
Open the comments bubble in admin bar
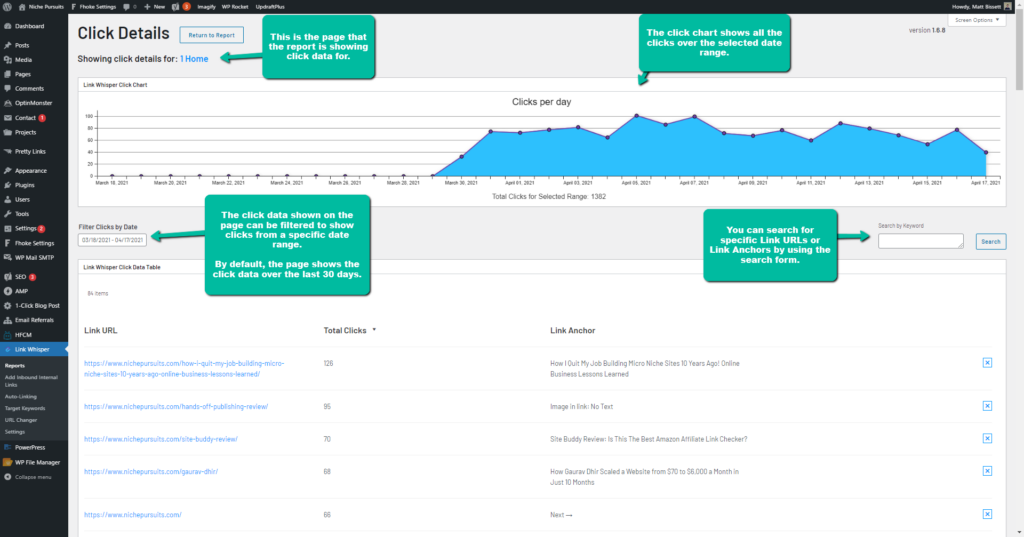pyautogui.click(x=129, y=7)
